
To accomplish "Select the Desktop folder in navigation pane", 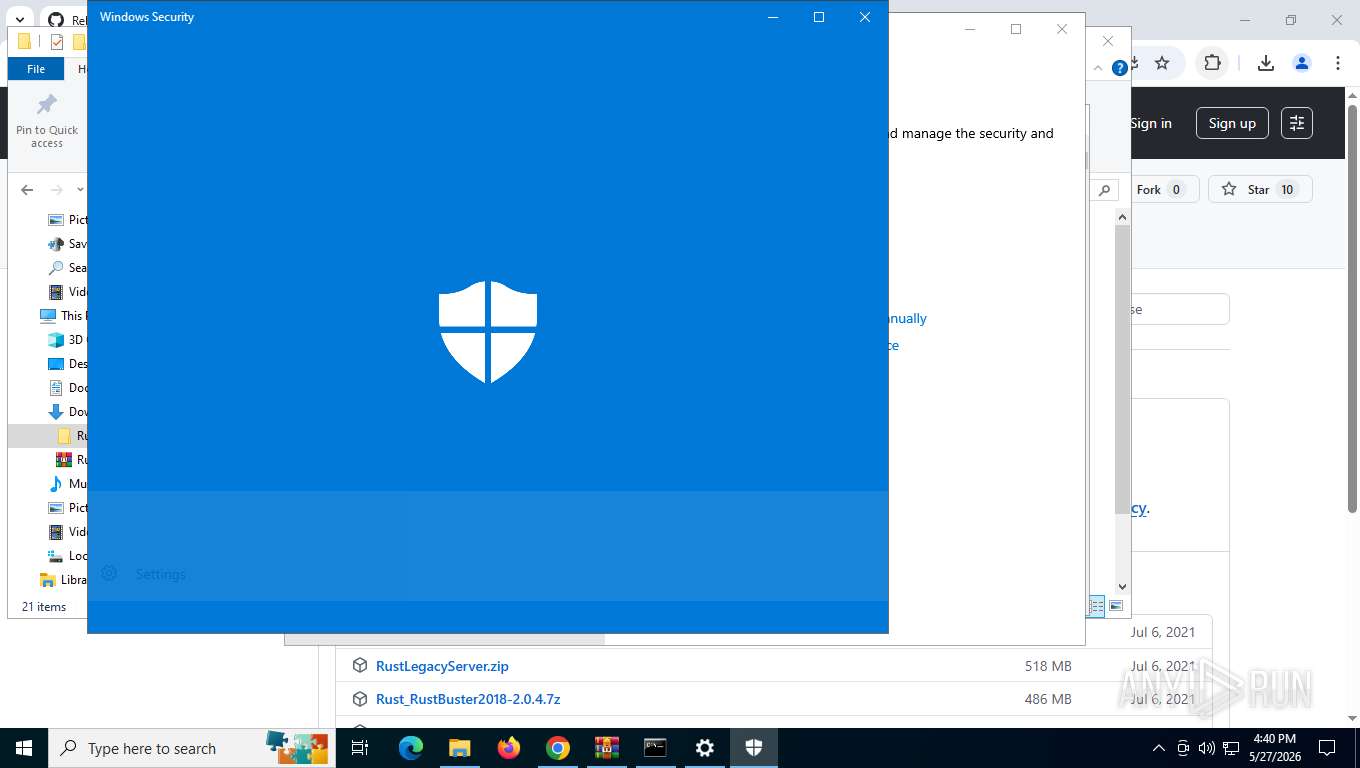I will [x=68, y=363].
